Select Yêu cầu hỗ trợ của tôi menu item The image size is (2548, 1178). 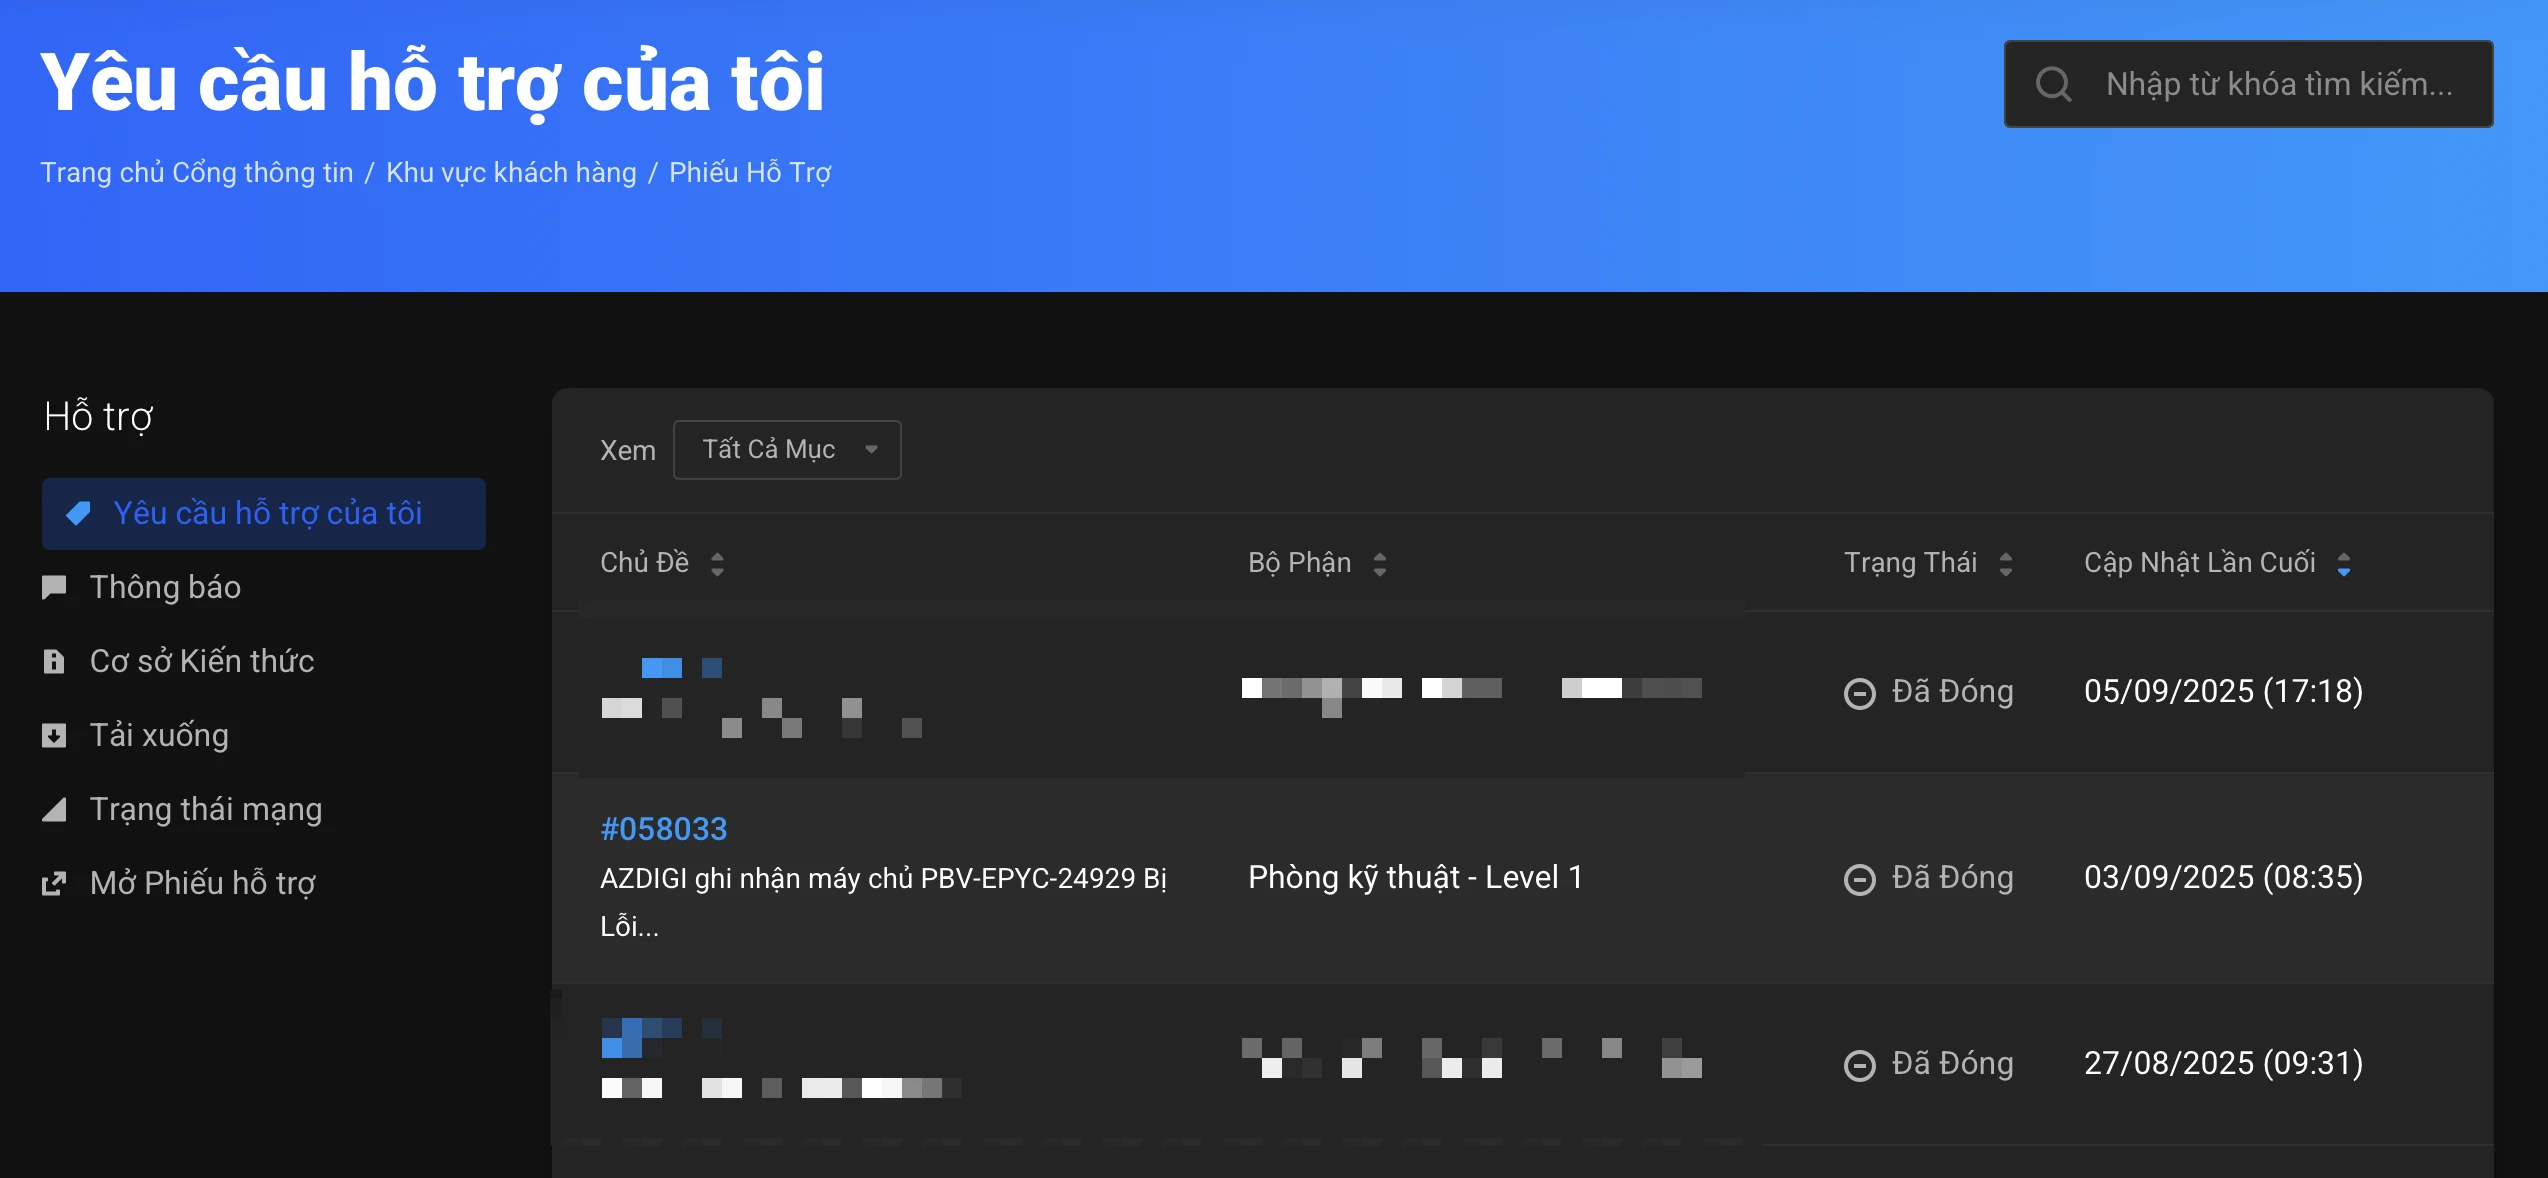tap(264, 513)
